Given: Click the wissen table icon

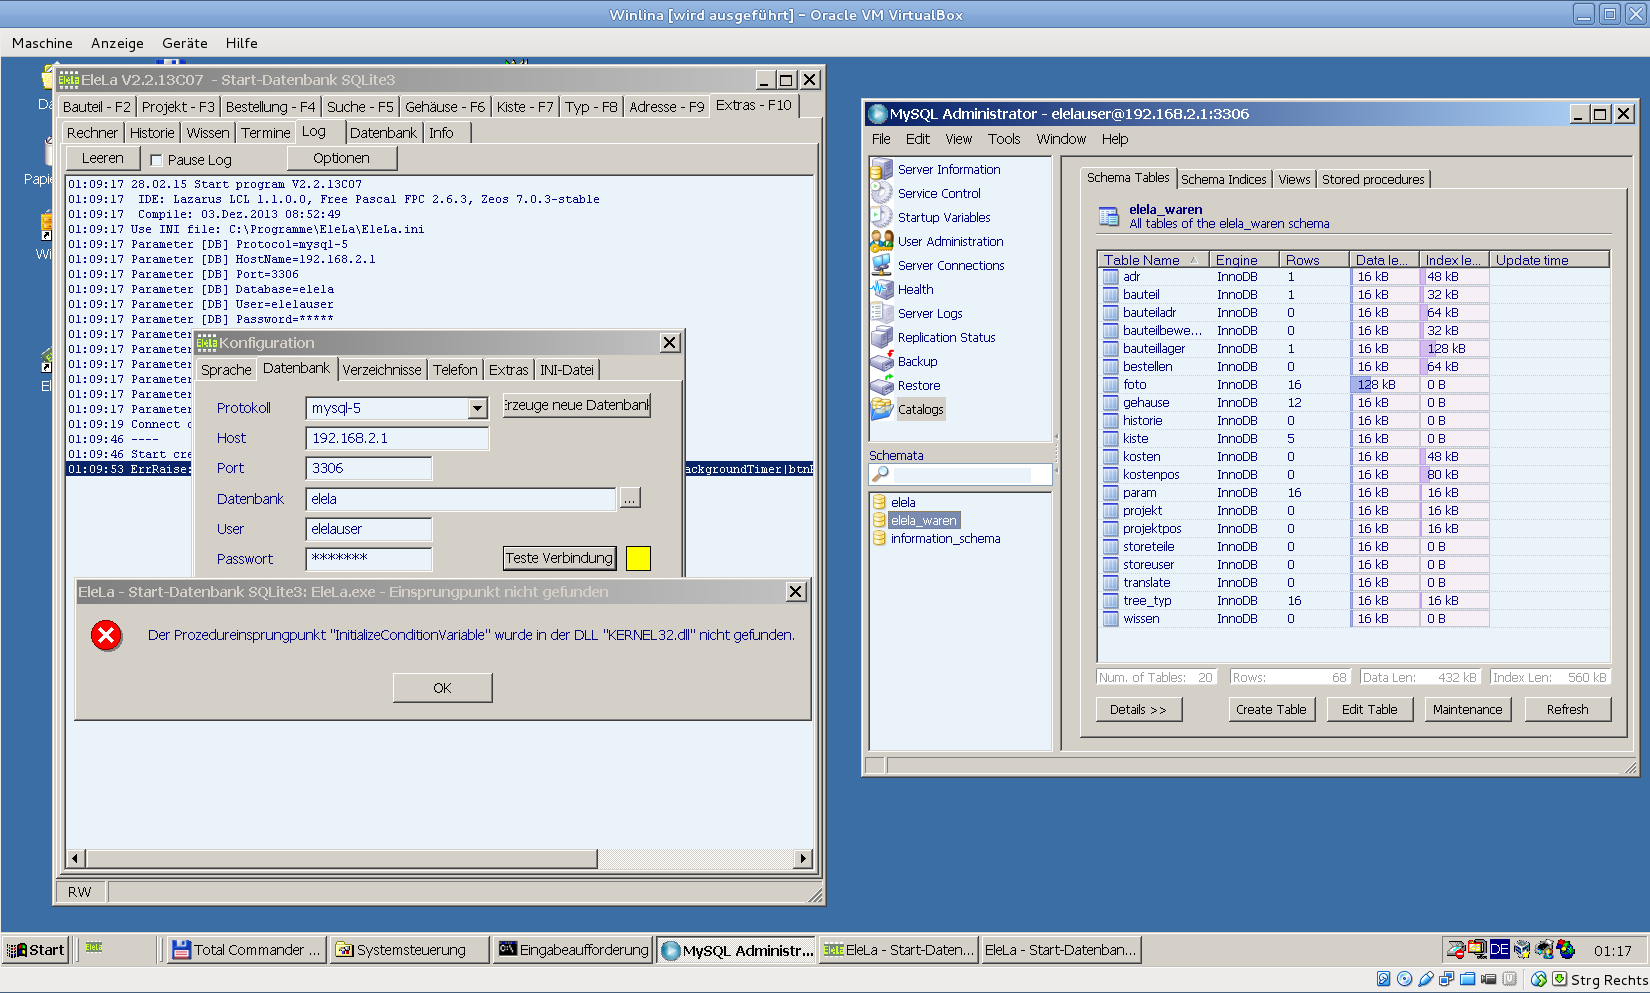Looking at the screenshot, I should pyautogui.click(x=1111, y=619).
